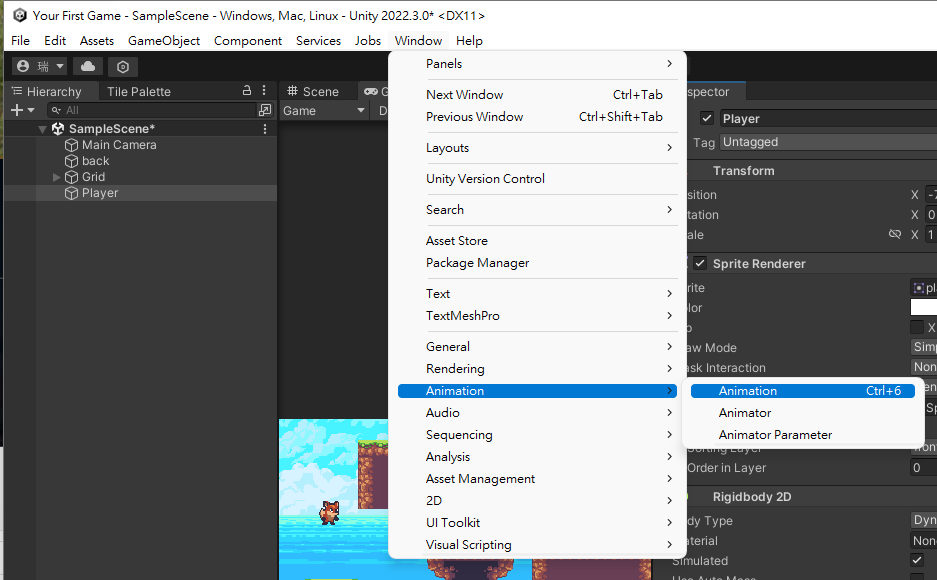The height and width of the screenshot is (580, 937).
Task: Open the 2D submenu
Action: 537,501
